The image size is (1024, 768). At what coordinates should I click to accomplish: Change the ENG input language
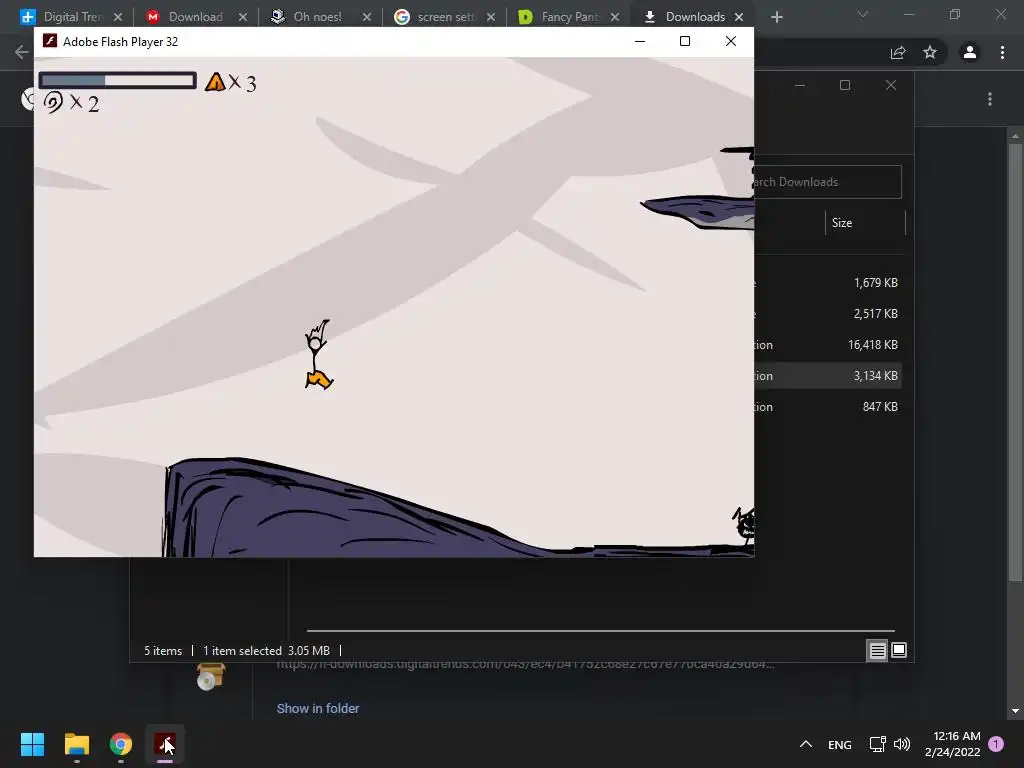(840, 744)
